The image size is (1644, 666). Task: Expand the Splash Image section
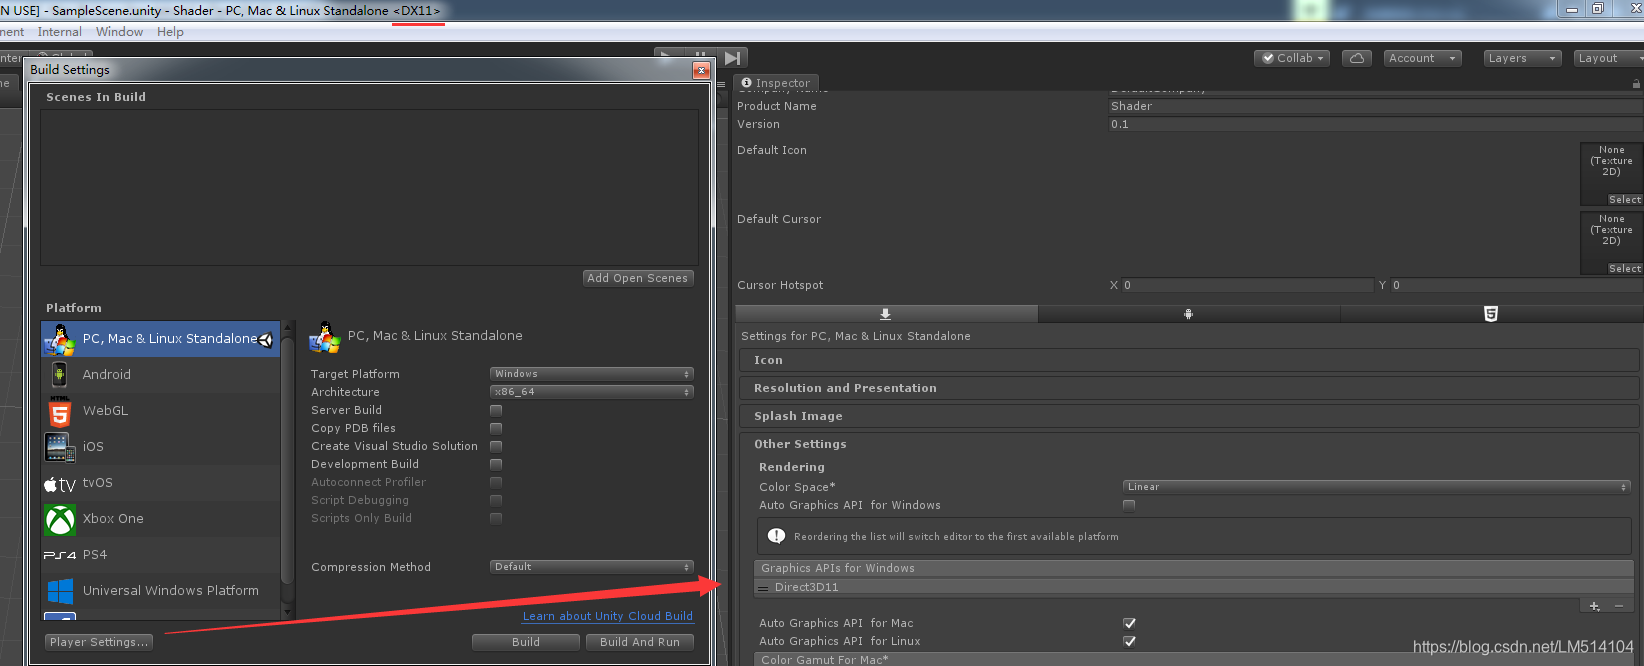pyautogui.click(x=1189, y=416)
